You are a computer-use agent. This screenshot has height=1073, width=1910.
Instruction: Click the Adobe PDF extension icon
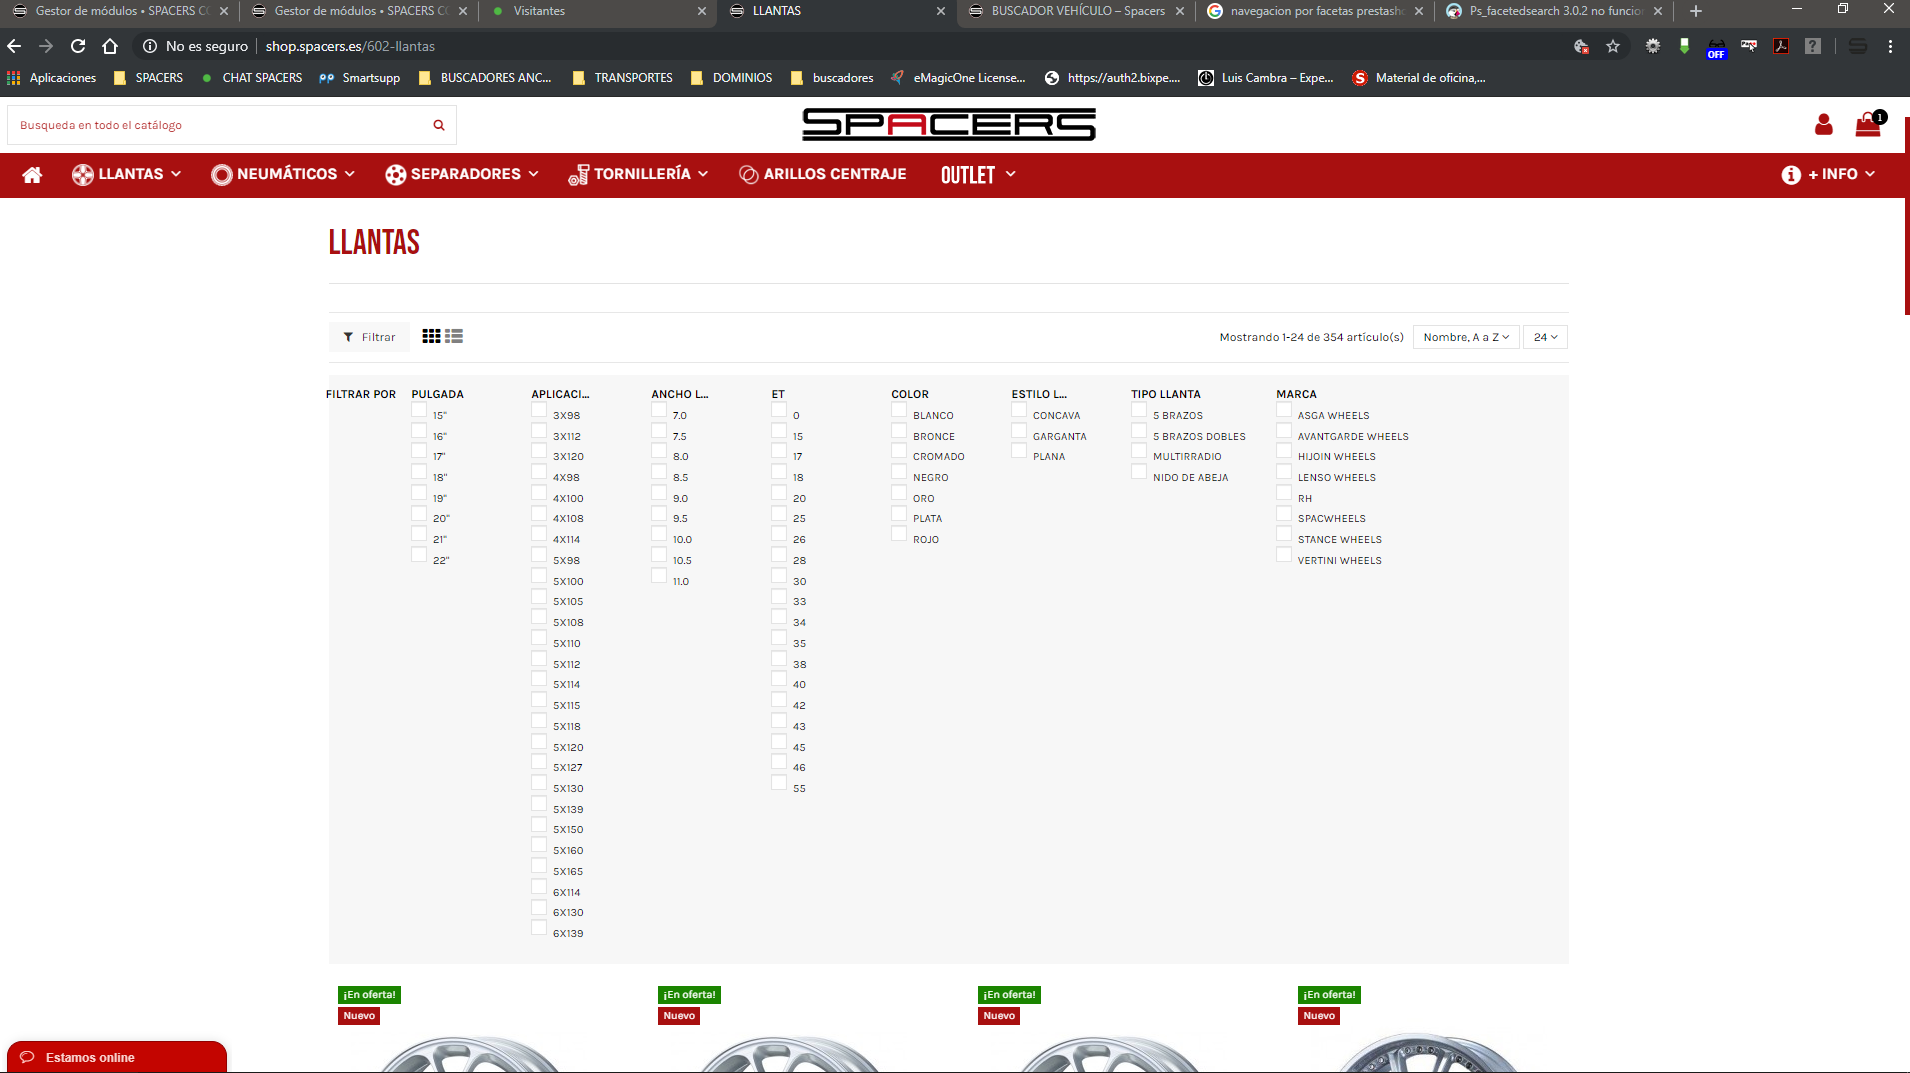1781,46
